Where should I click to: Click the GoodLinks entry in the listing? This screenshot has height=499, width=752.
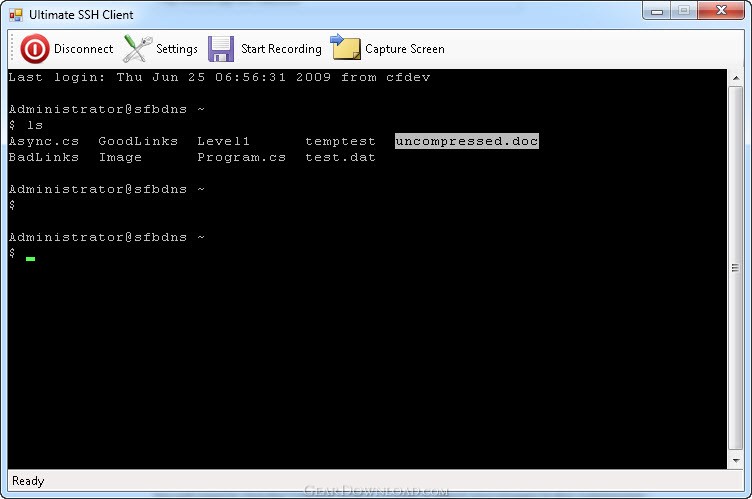click(x=138, y=141)
